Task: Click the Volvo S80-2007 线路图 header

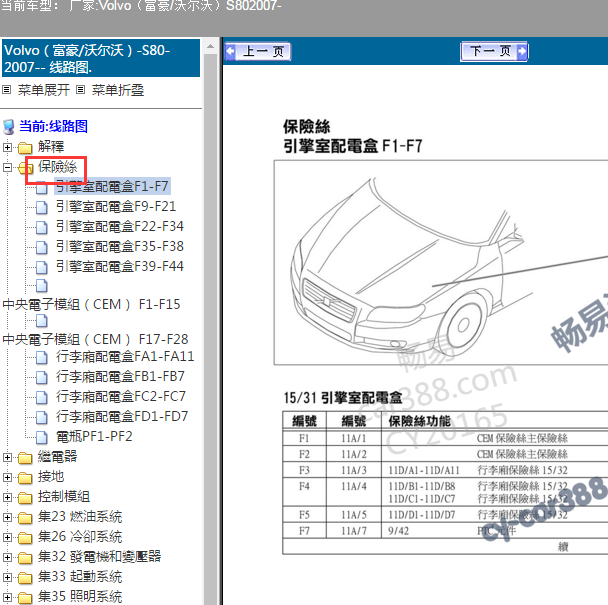Action: click(101, 58)
